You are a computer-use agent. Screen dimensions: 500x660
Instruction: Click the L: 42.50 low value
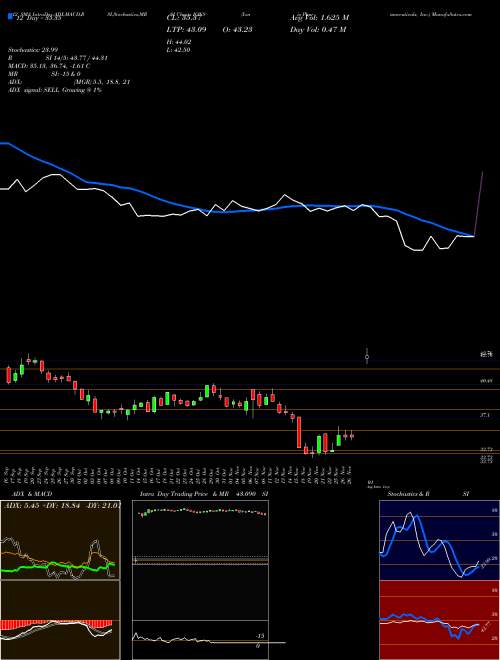point(179,50)
